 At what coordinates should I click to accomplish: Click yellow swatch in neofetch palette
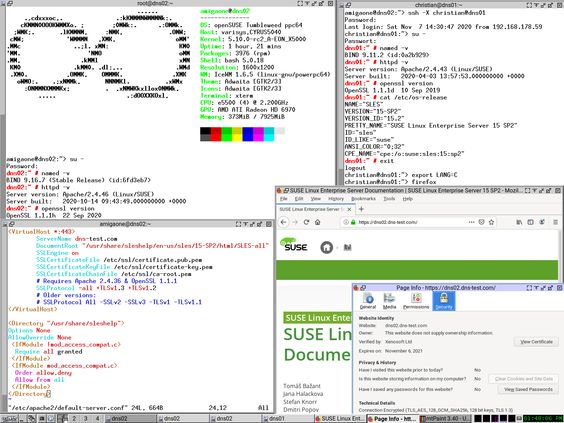click(237, 134)
